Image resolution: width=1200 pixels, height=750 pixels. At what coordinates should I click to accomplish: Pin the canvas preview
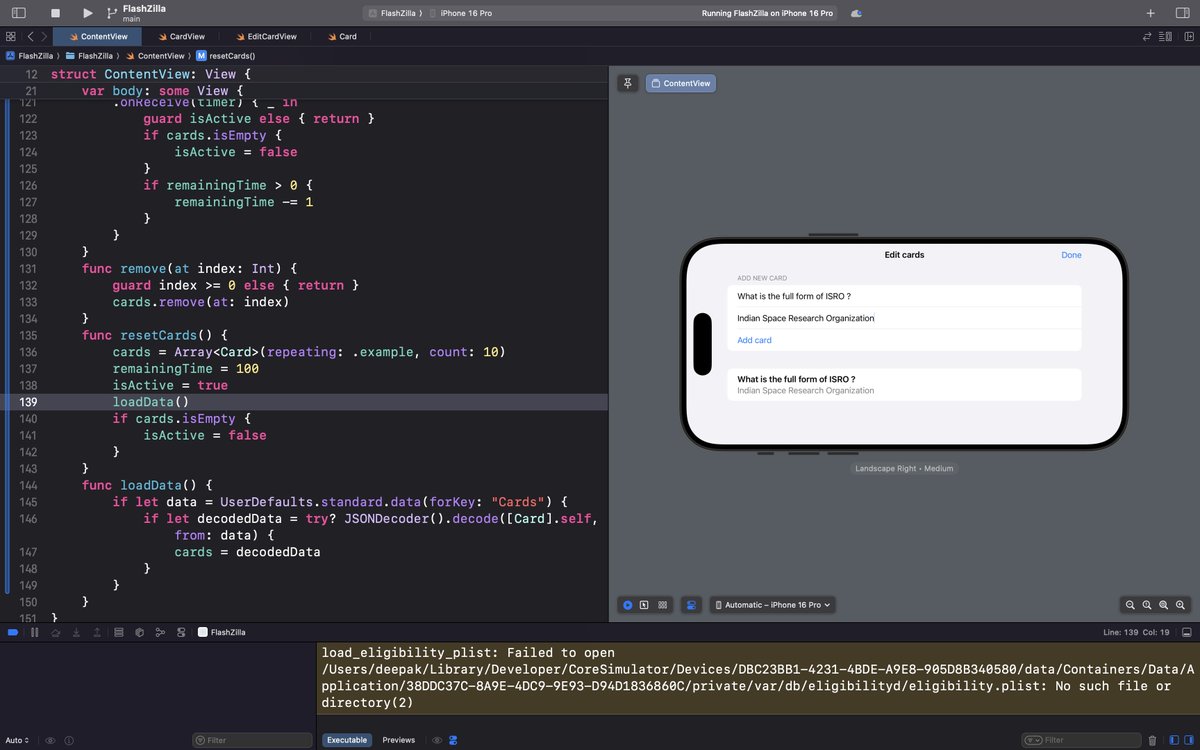tap(628, 83)
